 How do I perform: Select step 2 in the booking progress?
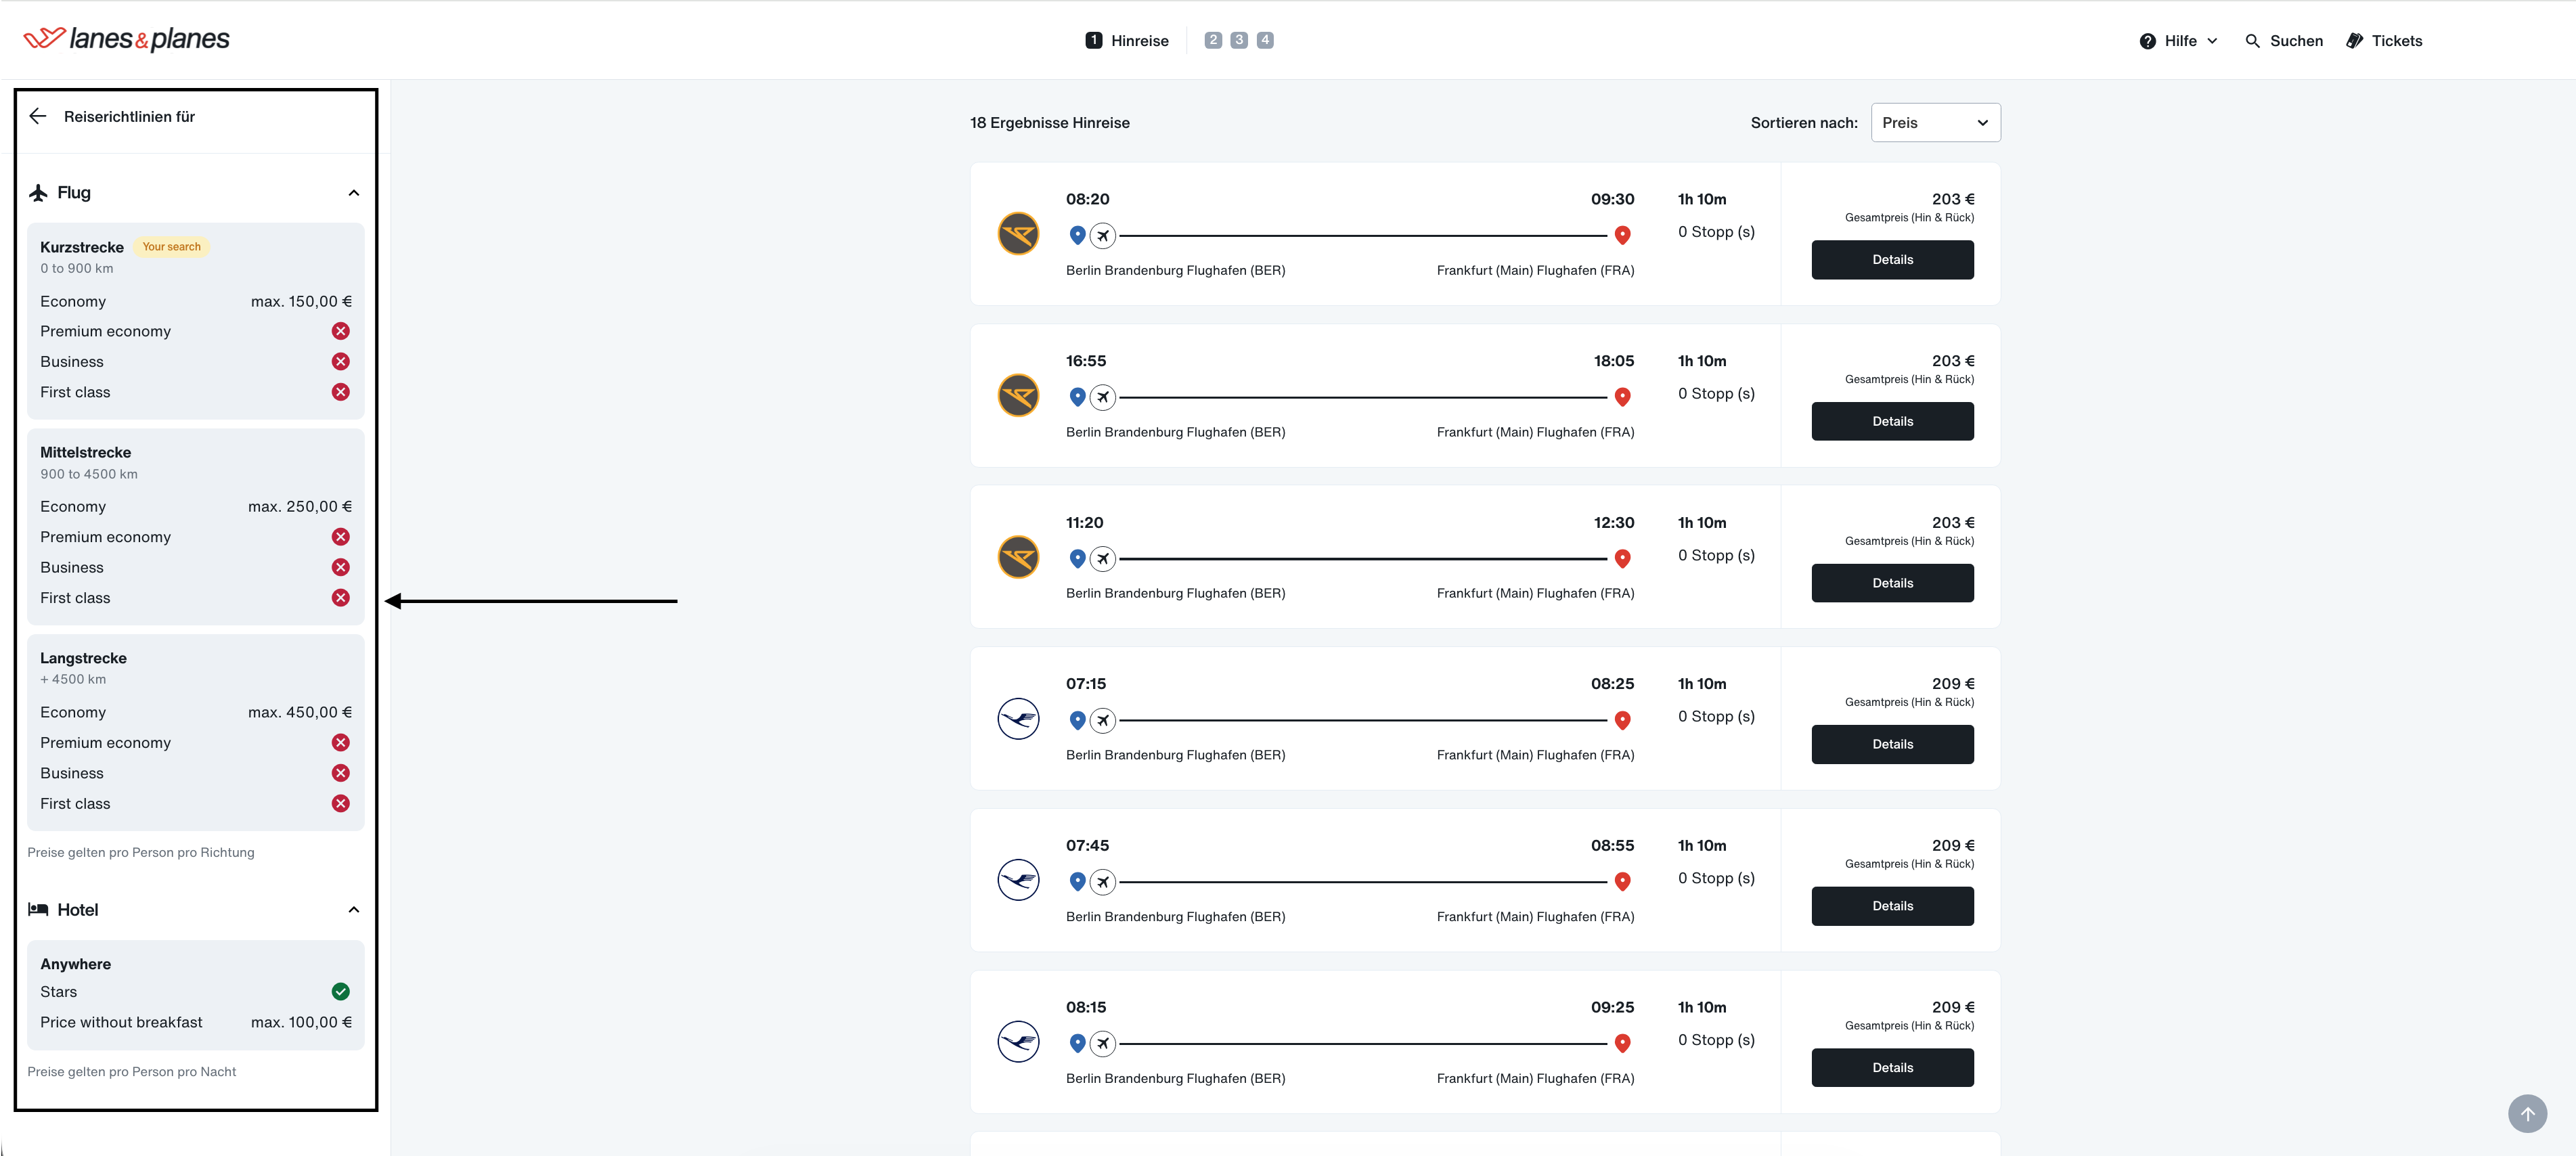coord(1213,40)
